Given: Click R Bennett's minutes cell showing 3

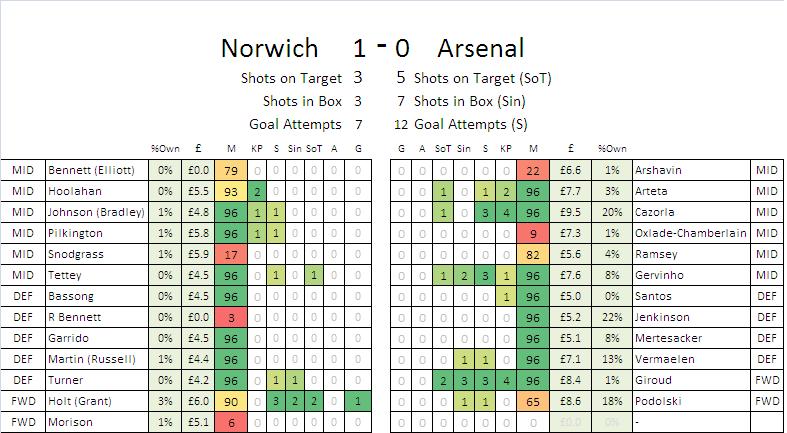Looking at the screenshot, I should point(230,317).
